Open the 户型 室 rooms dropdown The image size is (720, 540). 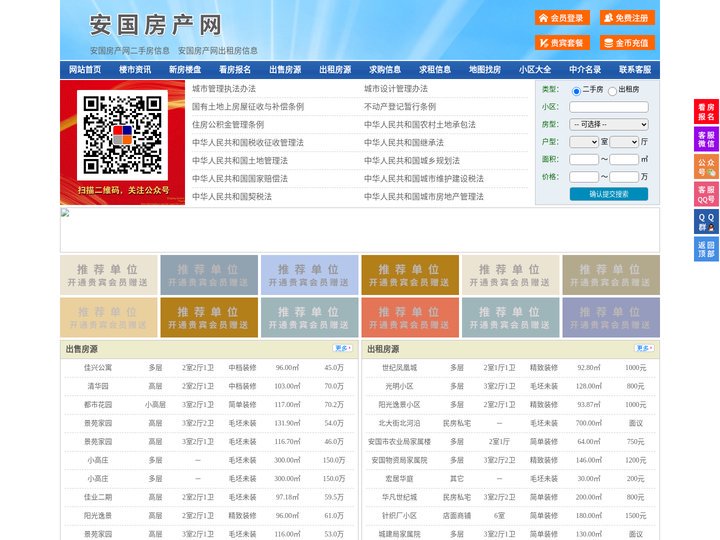click(584, 142)
